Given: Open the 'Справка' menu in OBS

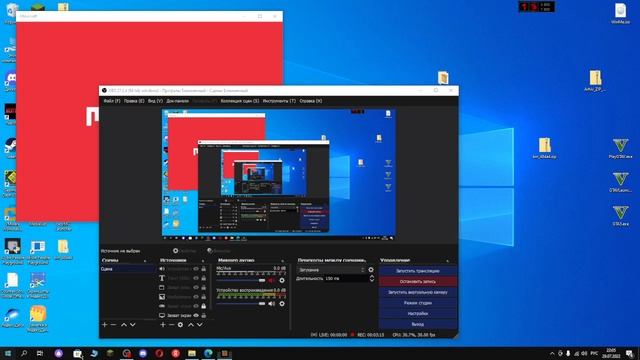Looking at the screenshot, I should pos(311,101).
